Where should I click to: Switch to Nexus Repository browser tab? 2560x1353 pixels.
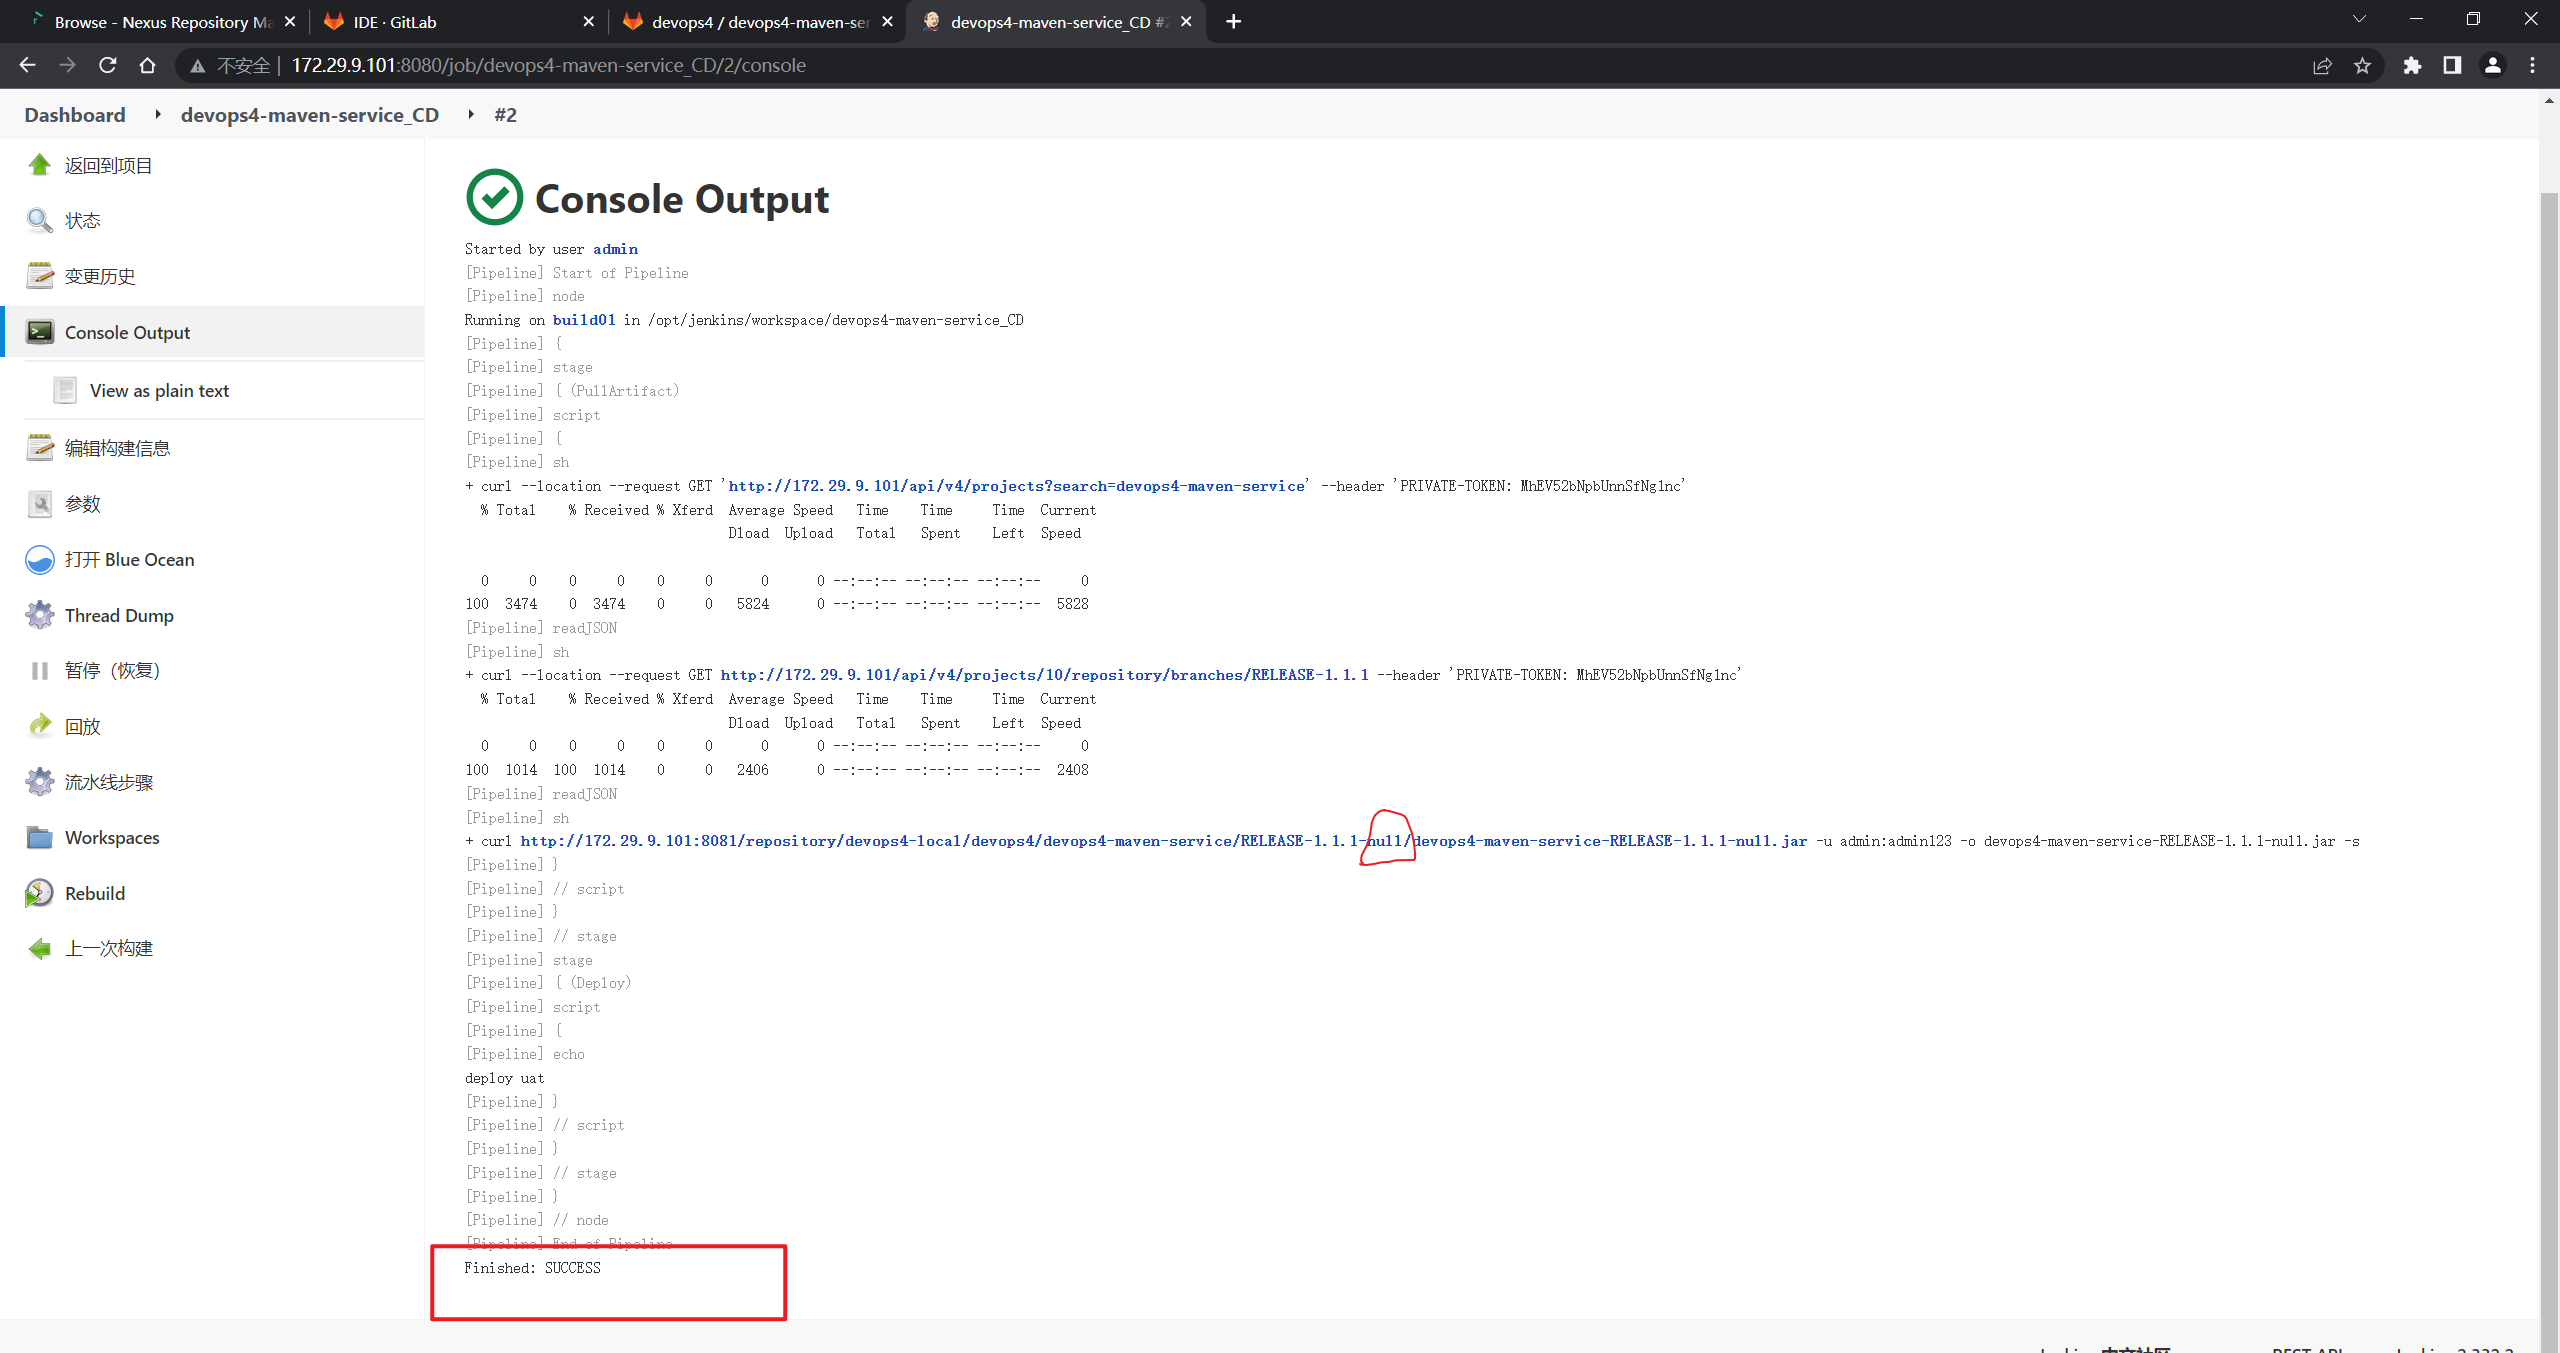pyautogui.click(x=160, y=22)
